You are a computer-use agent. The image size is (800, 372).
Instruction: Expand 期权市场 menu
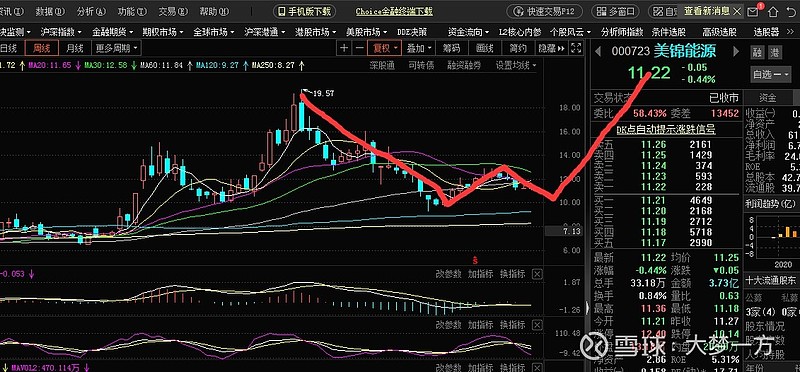click(x=163, y=32)
